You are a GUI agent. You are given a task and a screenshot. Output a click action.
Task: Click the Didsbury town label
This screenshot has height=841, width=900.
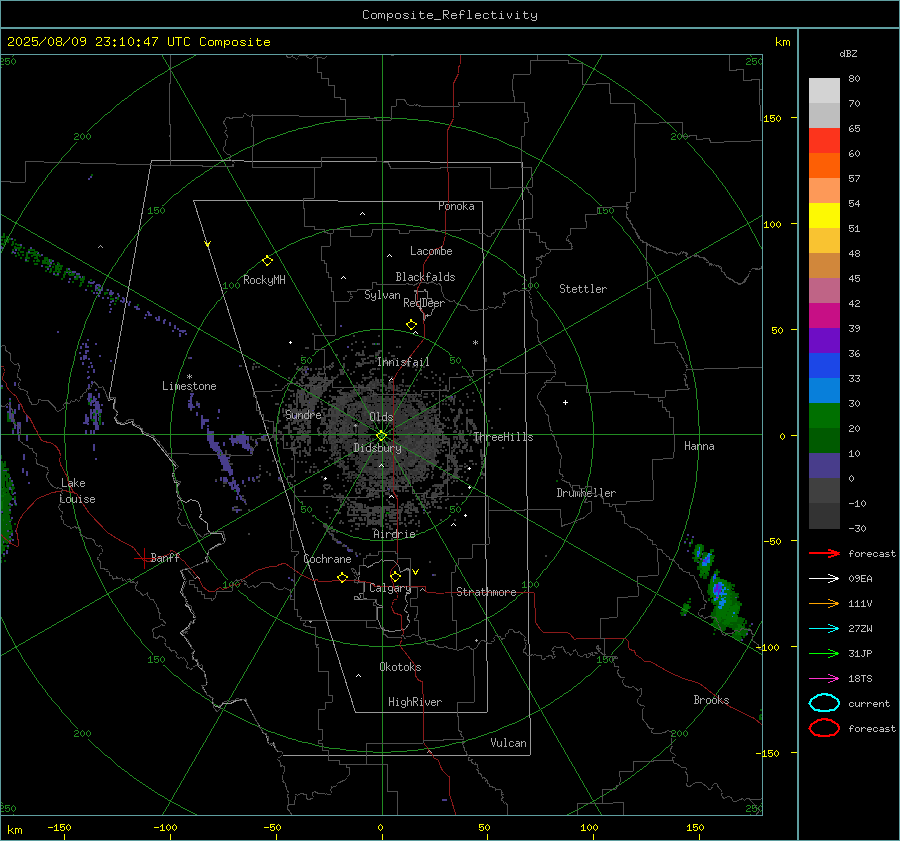[x=377, y=448]
